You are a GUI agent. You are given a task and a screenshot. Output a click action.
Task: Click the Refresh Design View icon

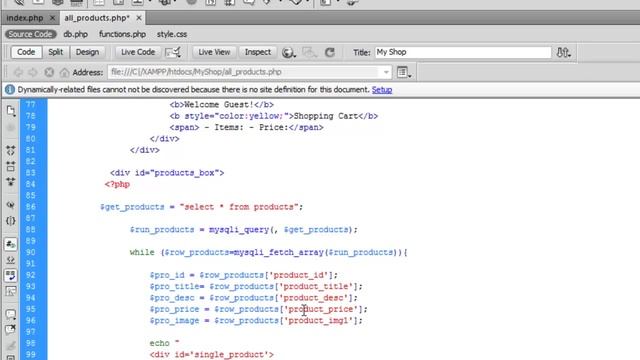point(330,52)
